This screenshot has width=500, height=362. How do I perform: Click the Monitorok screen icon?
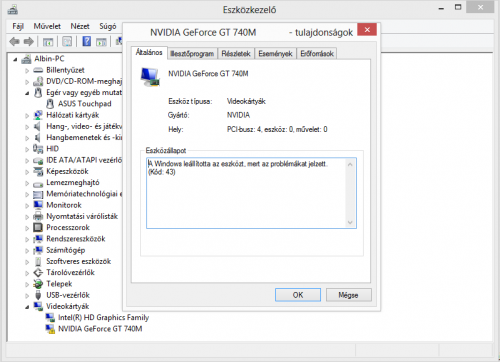38,205
